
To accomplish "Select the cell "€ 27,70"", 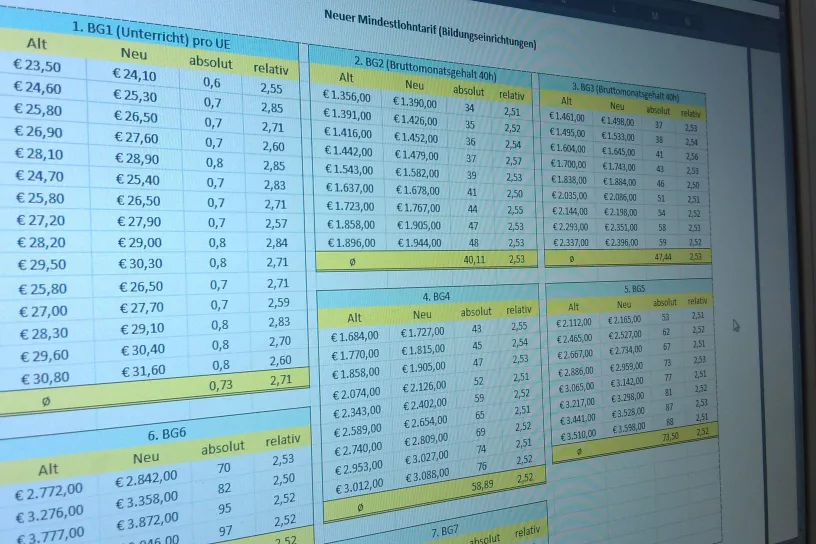I will coord(142,308).
